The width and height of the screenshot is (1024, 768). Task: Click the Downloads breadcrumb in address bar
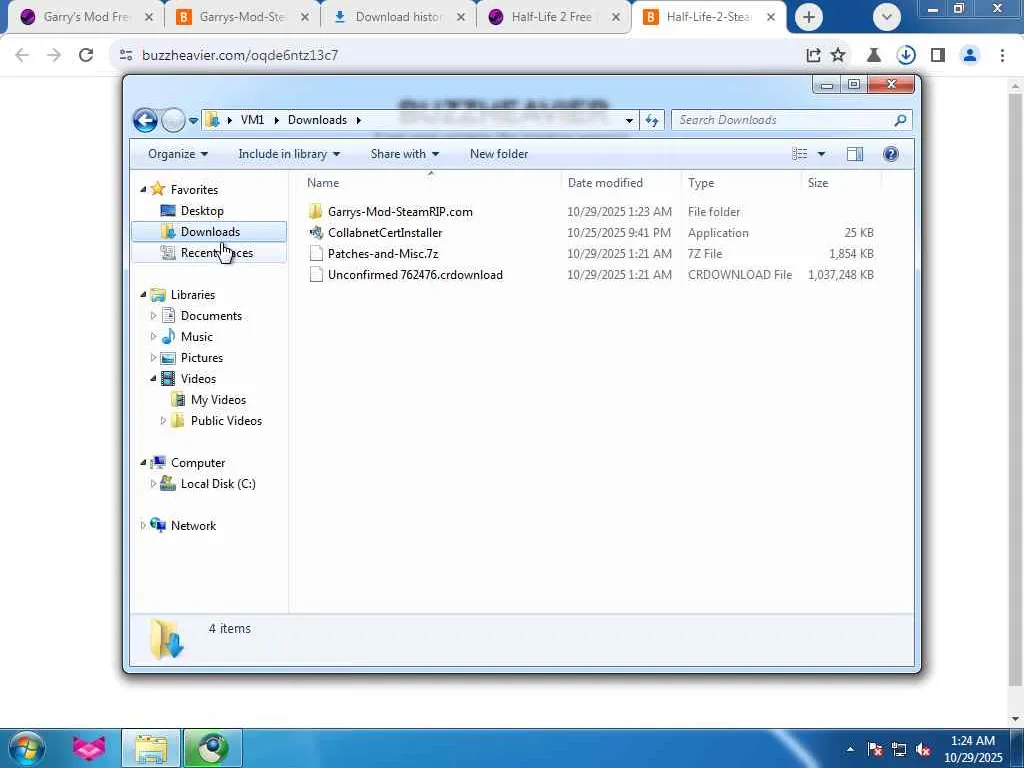click(317, 120)
